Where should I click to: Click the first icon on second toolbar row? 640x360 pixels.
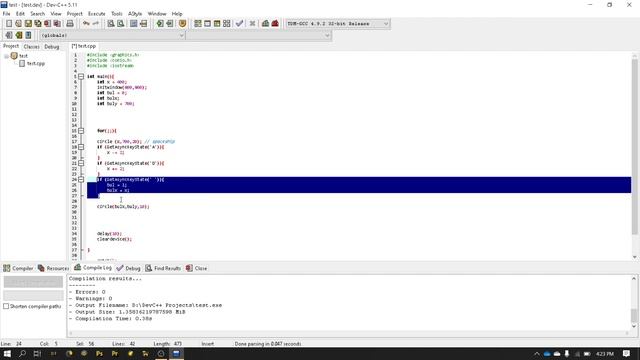(x=9, y=35)
